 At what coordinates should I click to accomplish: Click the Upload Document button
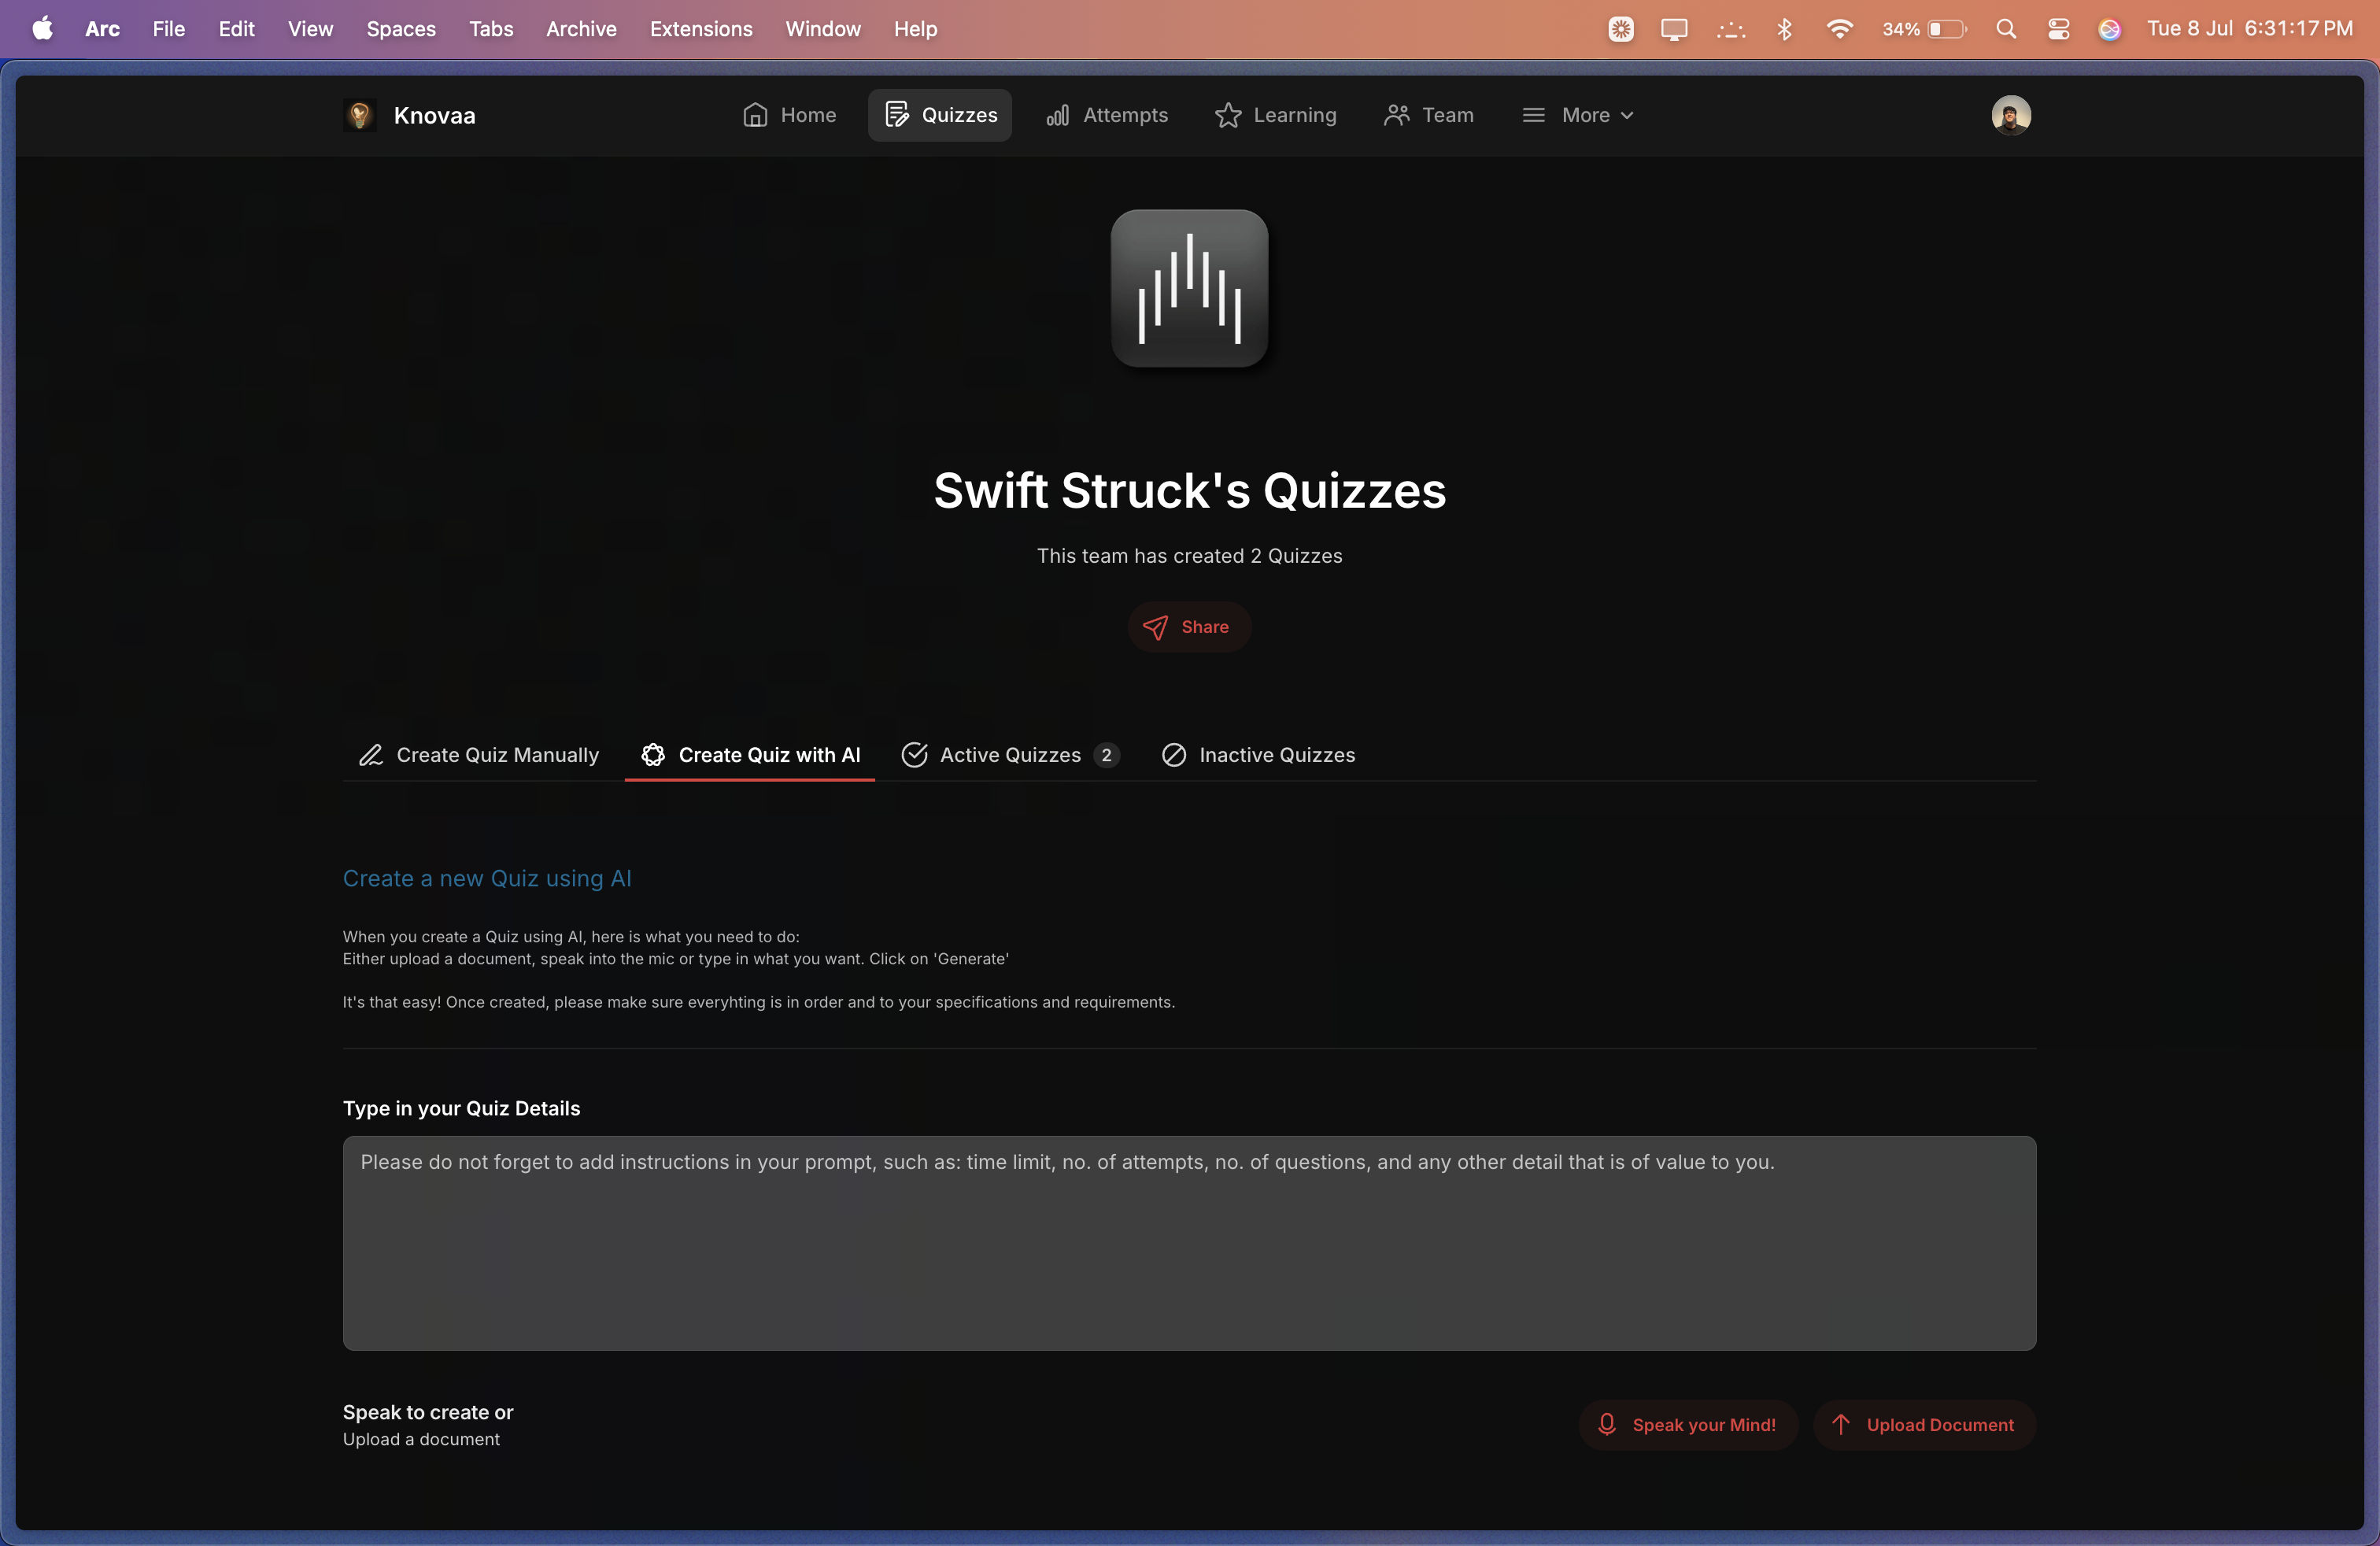(x=1925, y=1425)
